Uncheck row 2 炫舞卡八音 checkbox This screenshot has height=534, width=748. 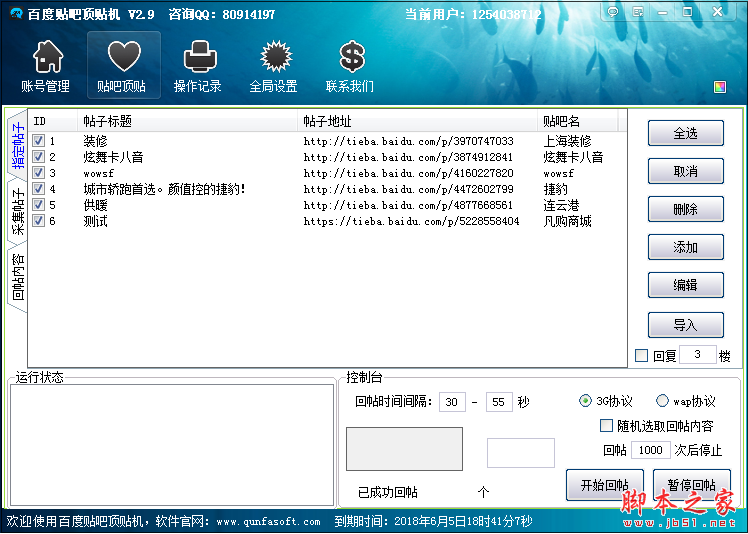coord(39,157)
